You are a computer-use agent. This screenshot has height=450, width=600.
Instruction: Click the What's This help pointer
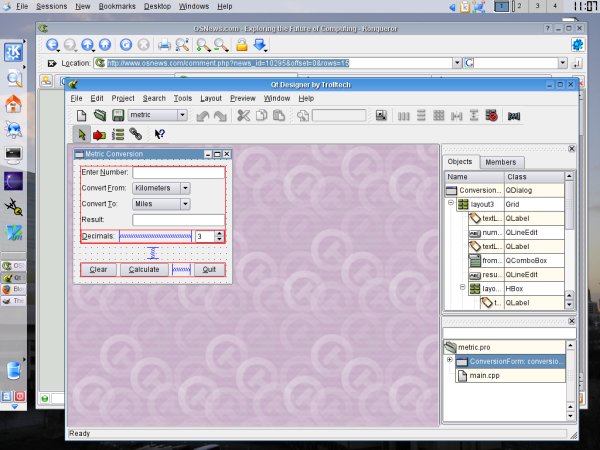click(x=159, y=134)
